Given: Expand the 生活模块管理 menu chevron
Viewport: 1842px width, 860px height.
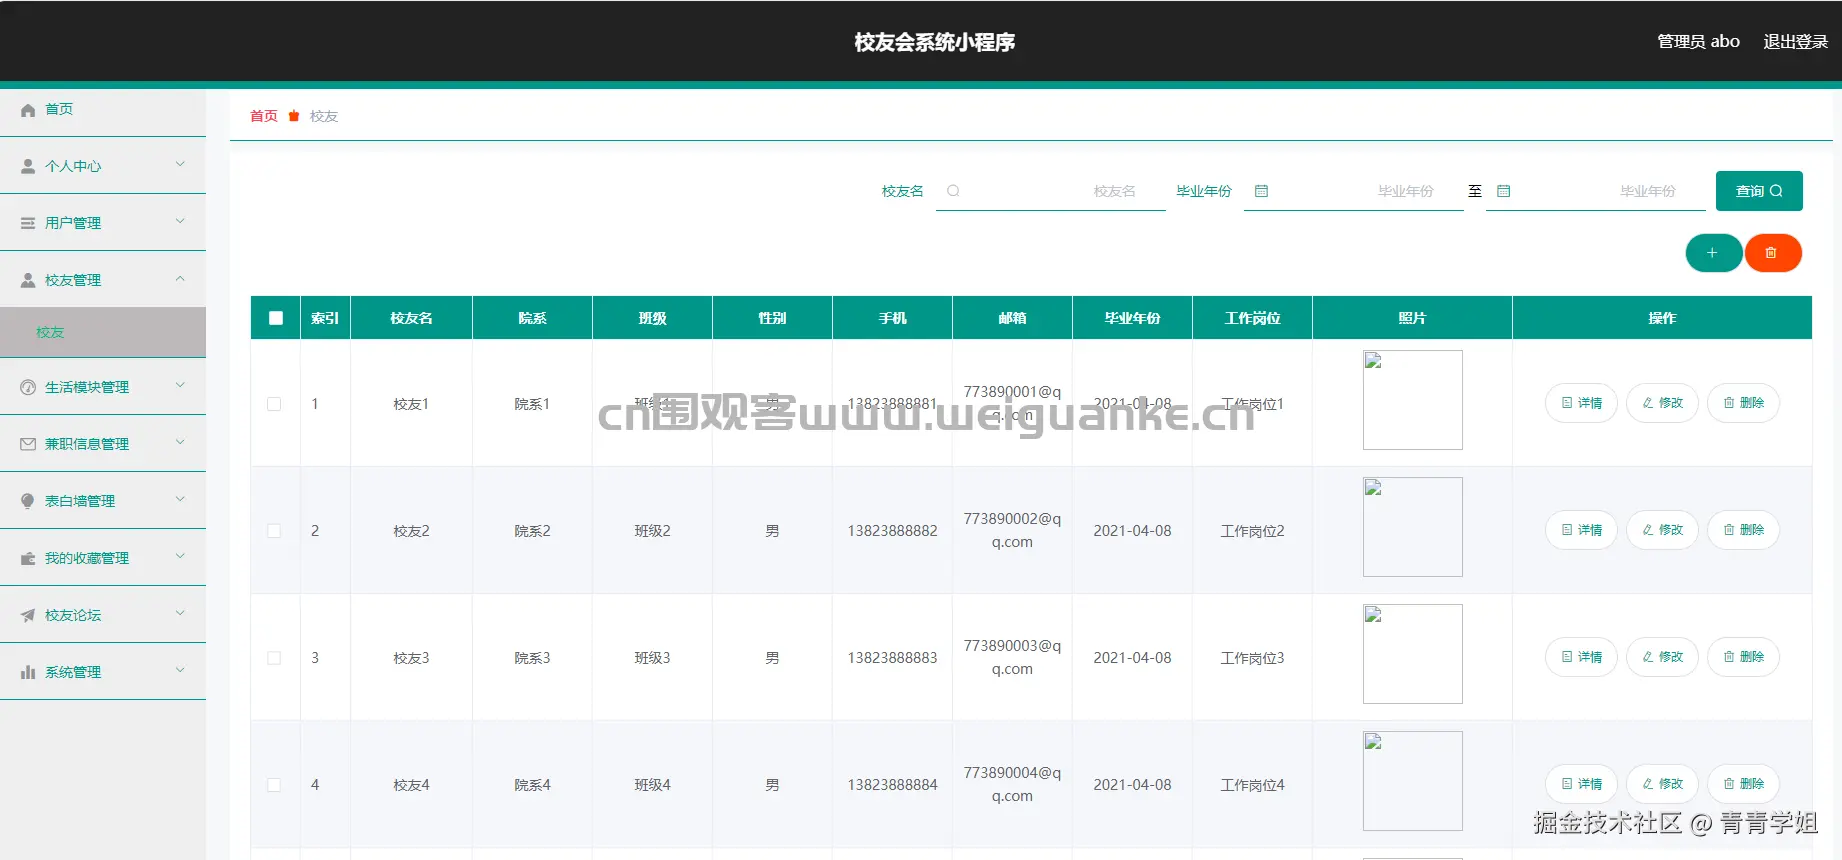Looking at the screenshot, I should coord(180,386).
